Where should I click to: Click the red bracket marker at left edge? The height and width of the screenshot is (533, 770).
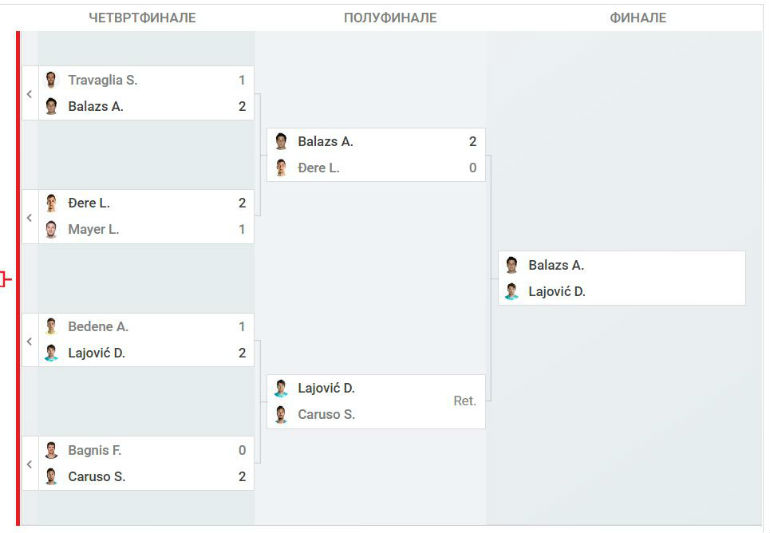5,280
